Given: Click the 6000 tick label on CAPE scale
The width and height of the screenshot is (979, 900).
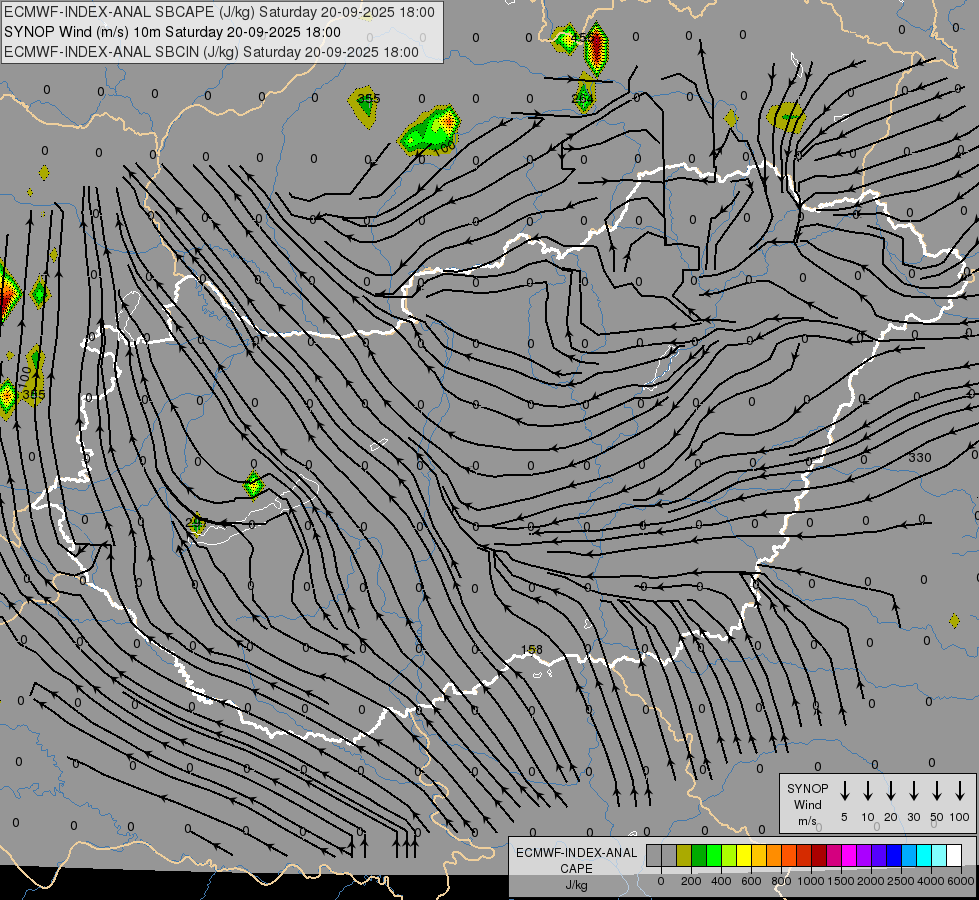Looking at the screenshot, I should click(x=961, y=881).
